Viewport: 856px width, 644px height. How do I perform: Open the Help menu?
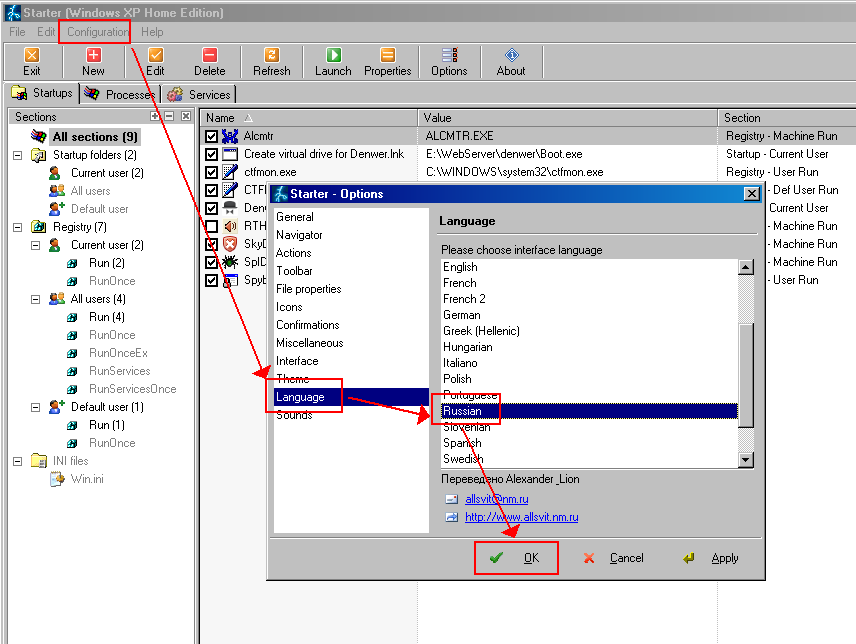pyautogui.click(x=152, y=32)
